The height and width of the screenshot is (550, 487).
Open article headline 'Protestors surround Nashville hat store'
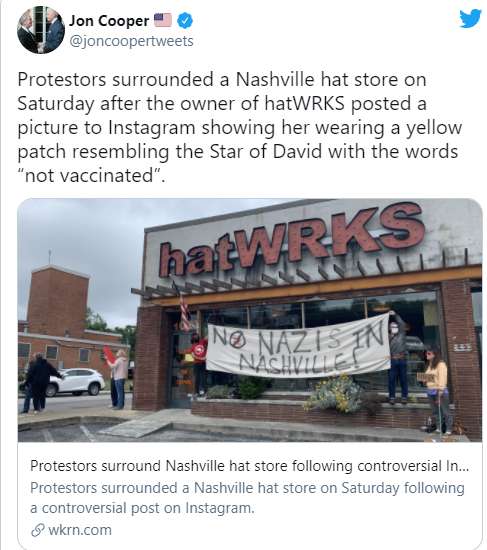[249, 466]
